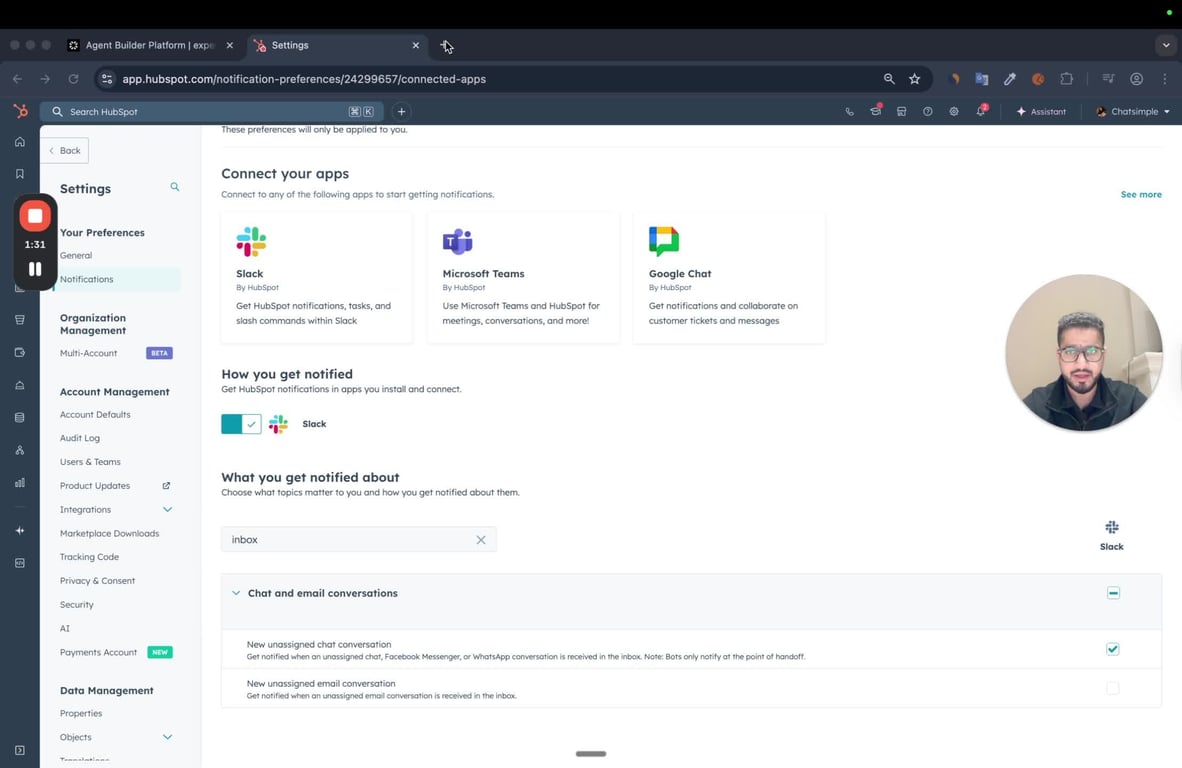Click the browser address bar URL

tap(304, 79)
